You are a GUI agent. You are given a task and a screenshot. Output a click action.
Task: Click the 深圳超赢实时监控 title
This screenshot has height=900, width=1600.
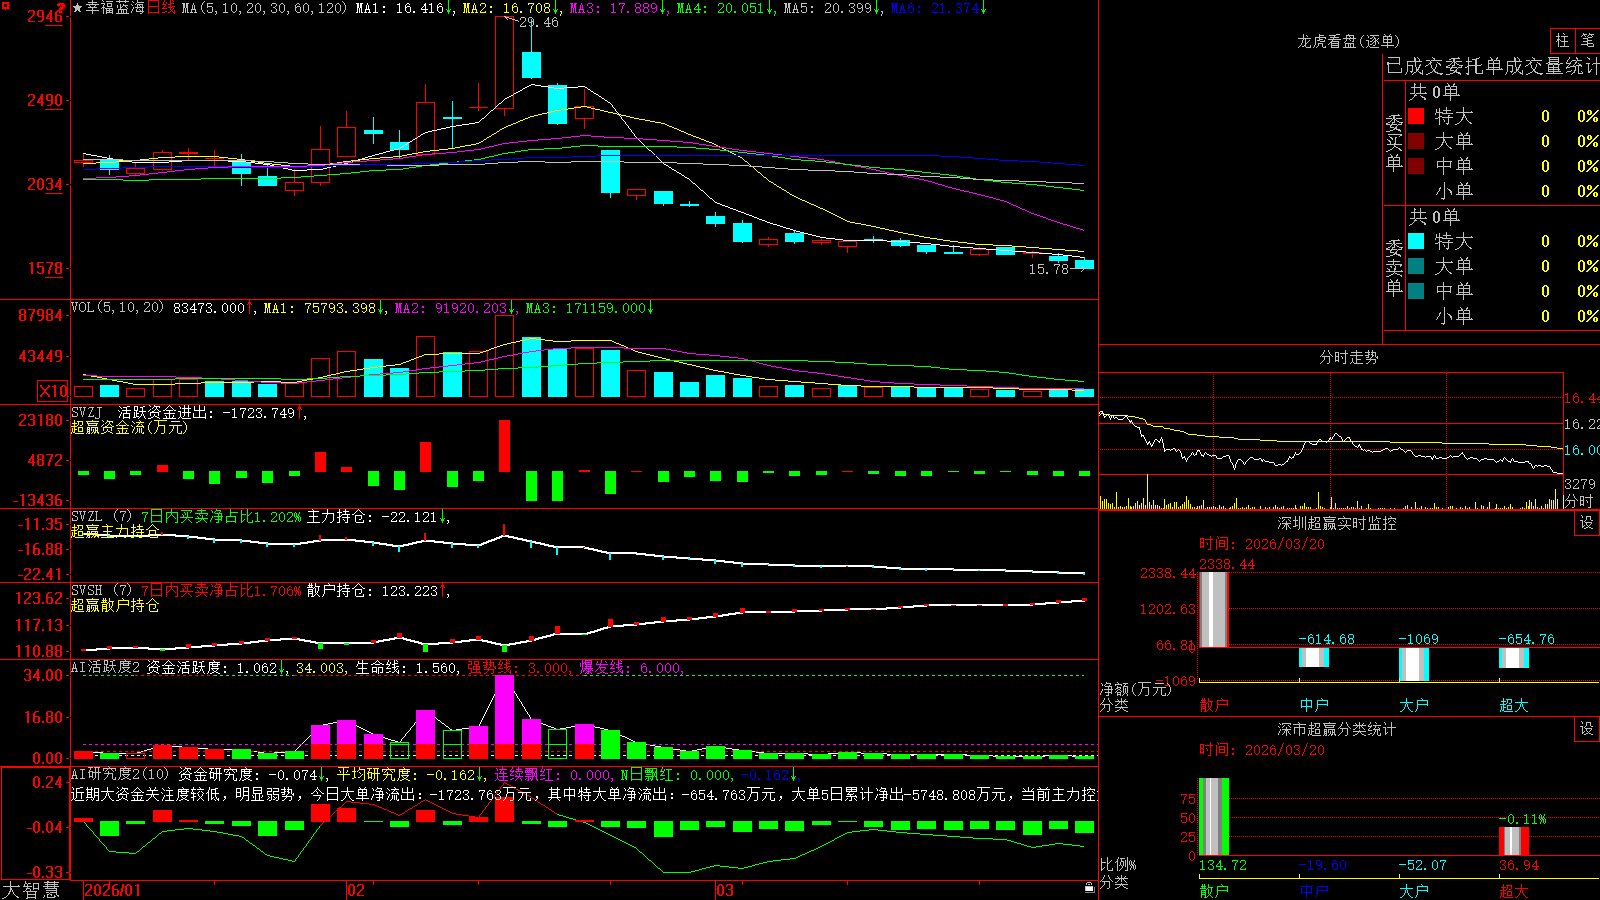coord(1337,523)
